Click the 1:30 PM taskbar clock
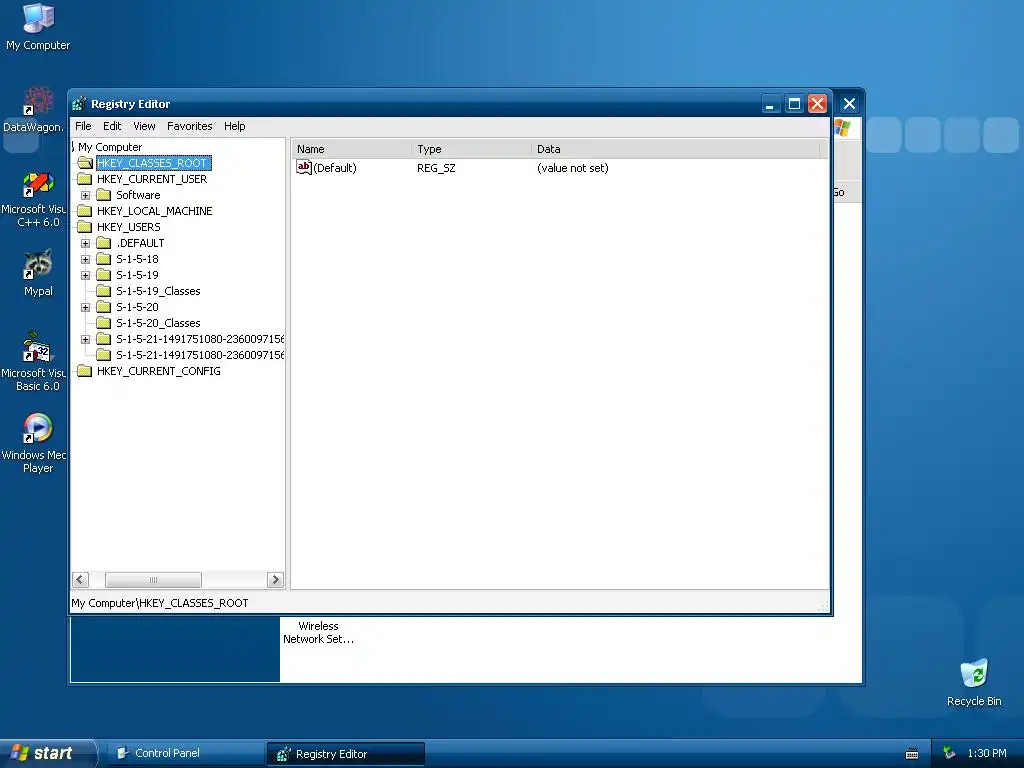Viewport: 1024px width, 768px height. (x=987, y=753)
